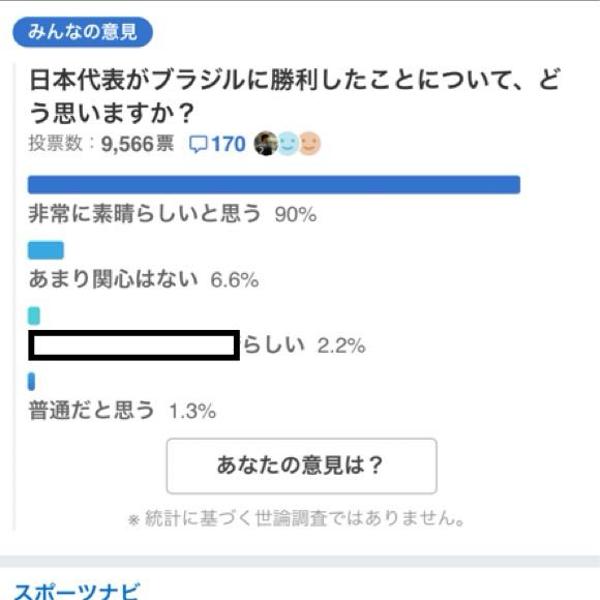
Task: Pick the 普通だと思う option
Action: pyautogui.click(x=92, y=410)
